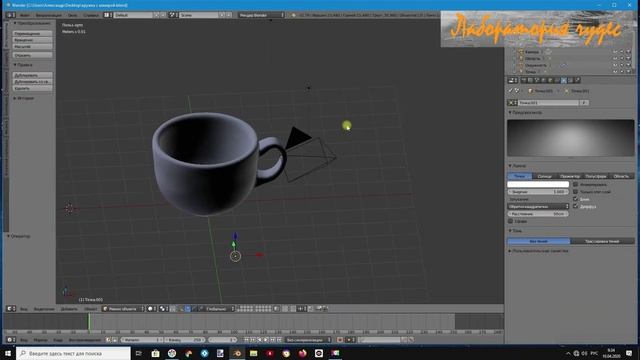Click the Удалить (Delete) button
Image resolution: width=640 pixels, height=360 pixels.
tap(33, 88)
